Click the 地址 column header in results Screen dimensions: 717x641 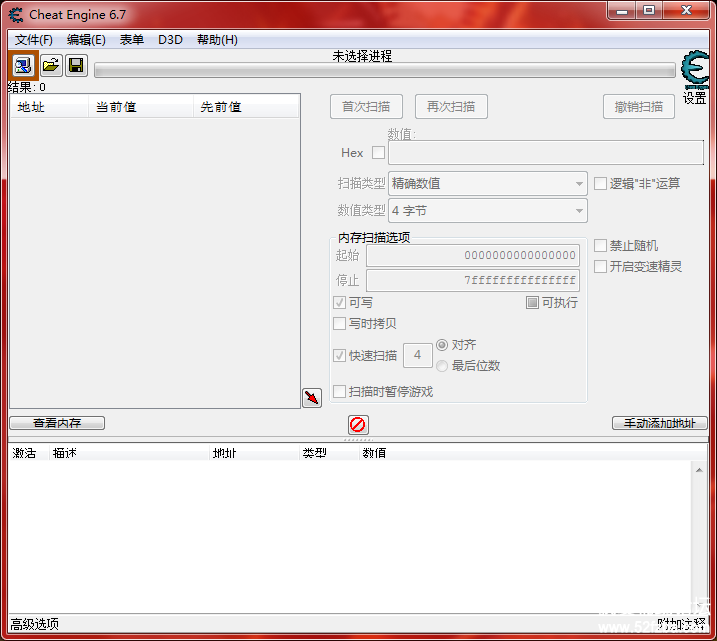tap(49, 107)
